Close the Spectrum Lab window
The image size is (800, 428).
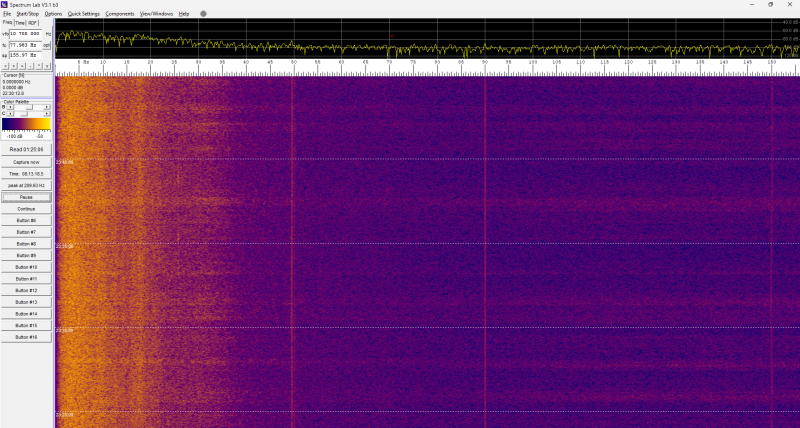point(789,4)
